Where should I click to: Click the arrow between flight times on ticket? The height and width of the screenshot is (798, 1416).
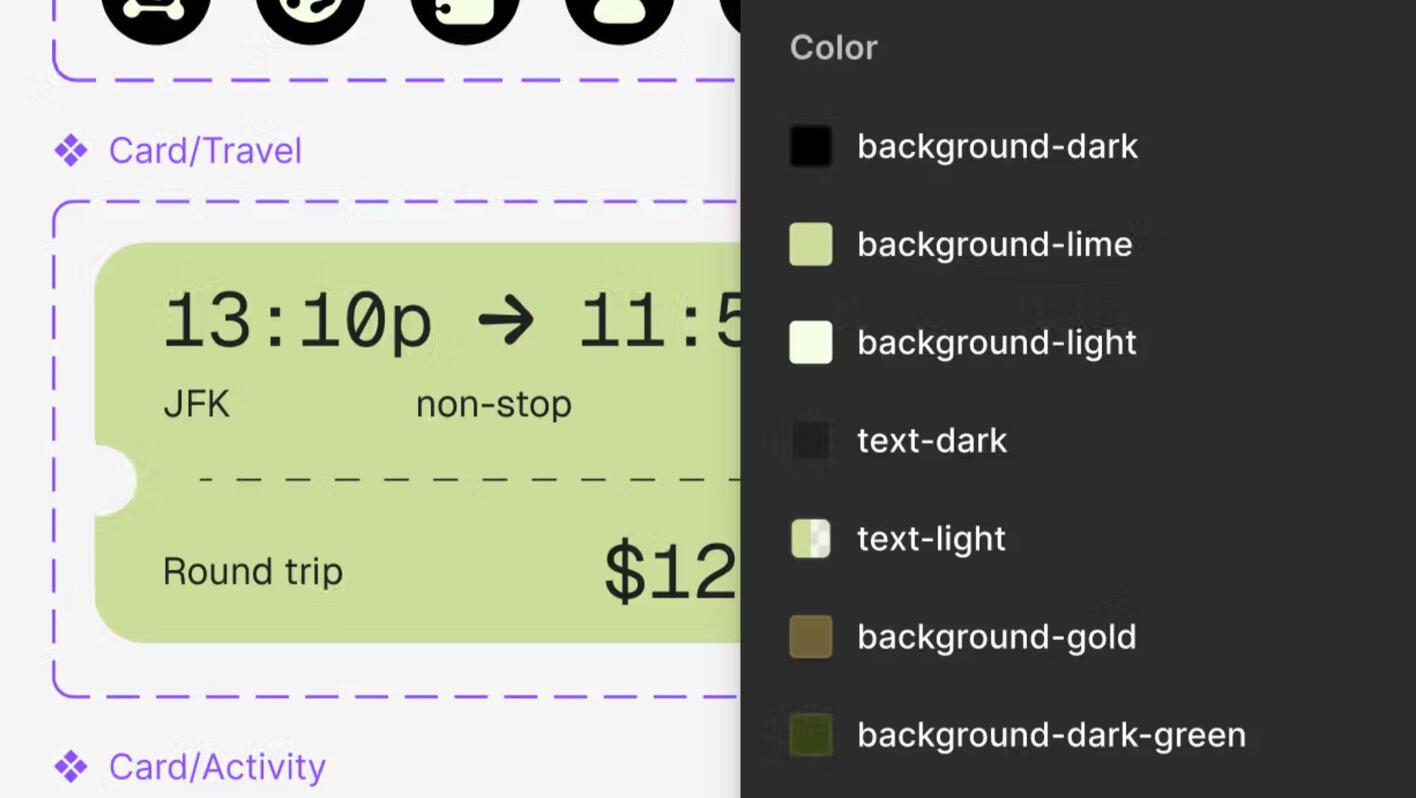[x=506, y=321]
